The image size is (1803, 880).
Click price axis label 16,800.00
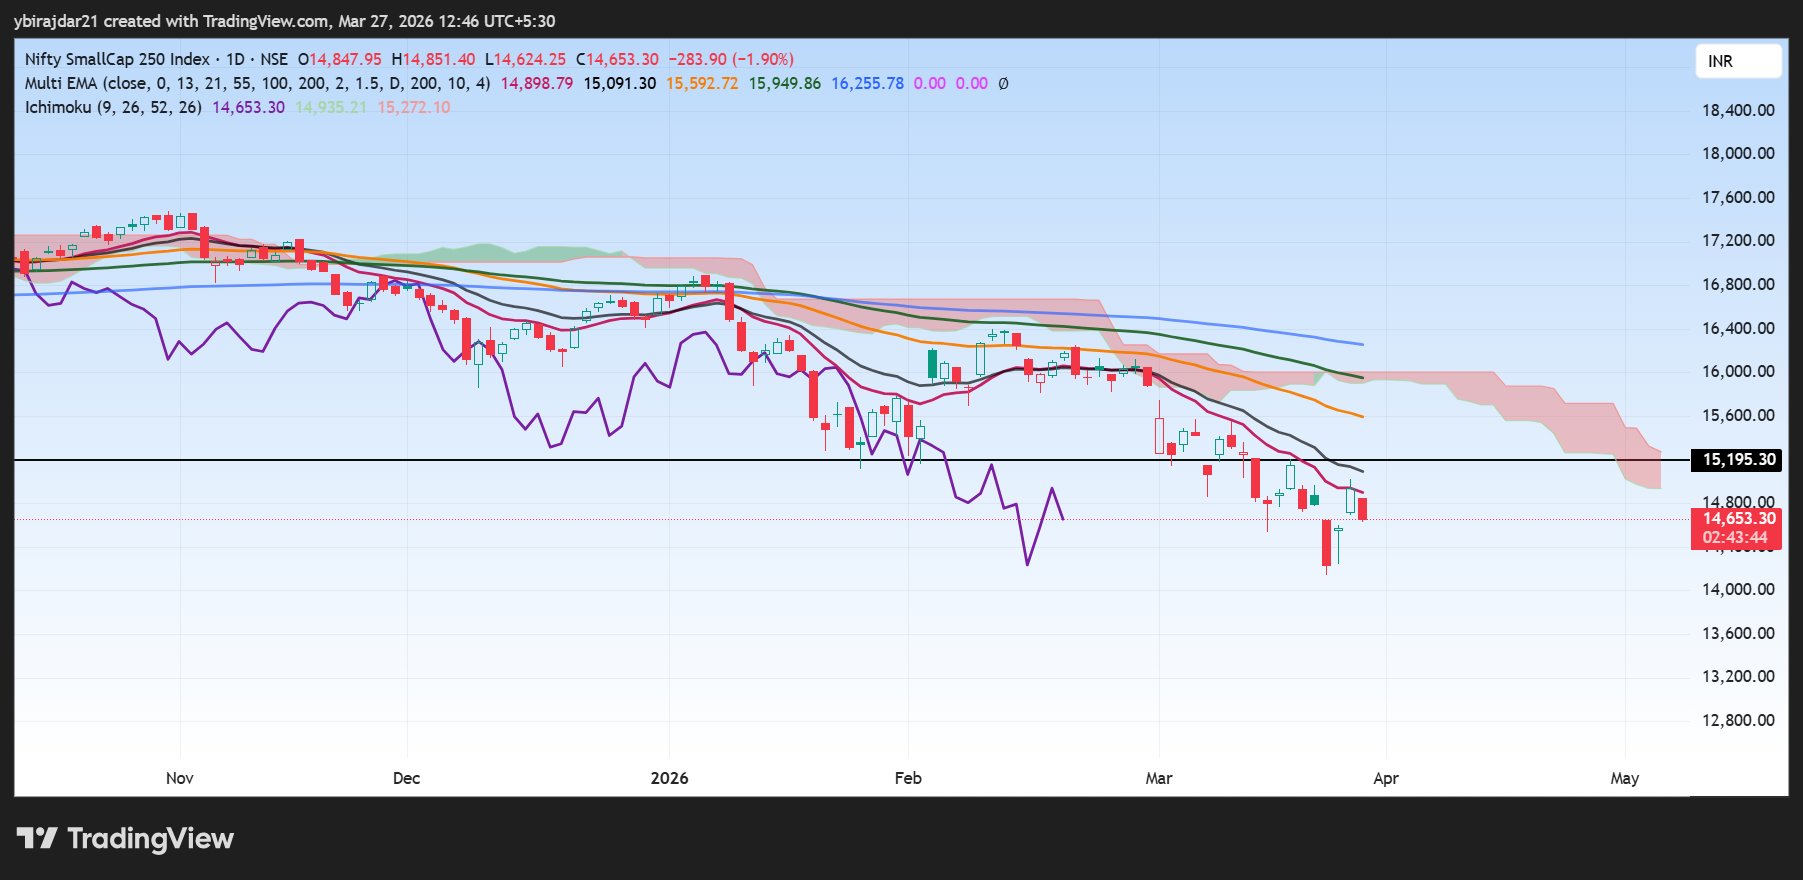click(x=1738, y=284)
